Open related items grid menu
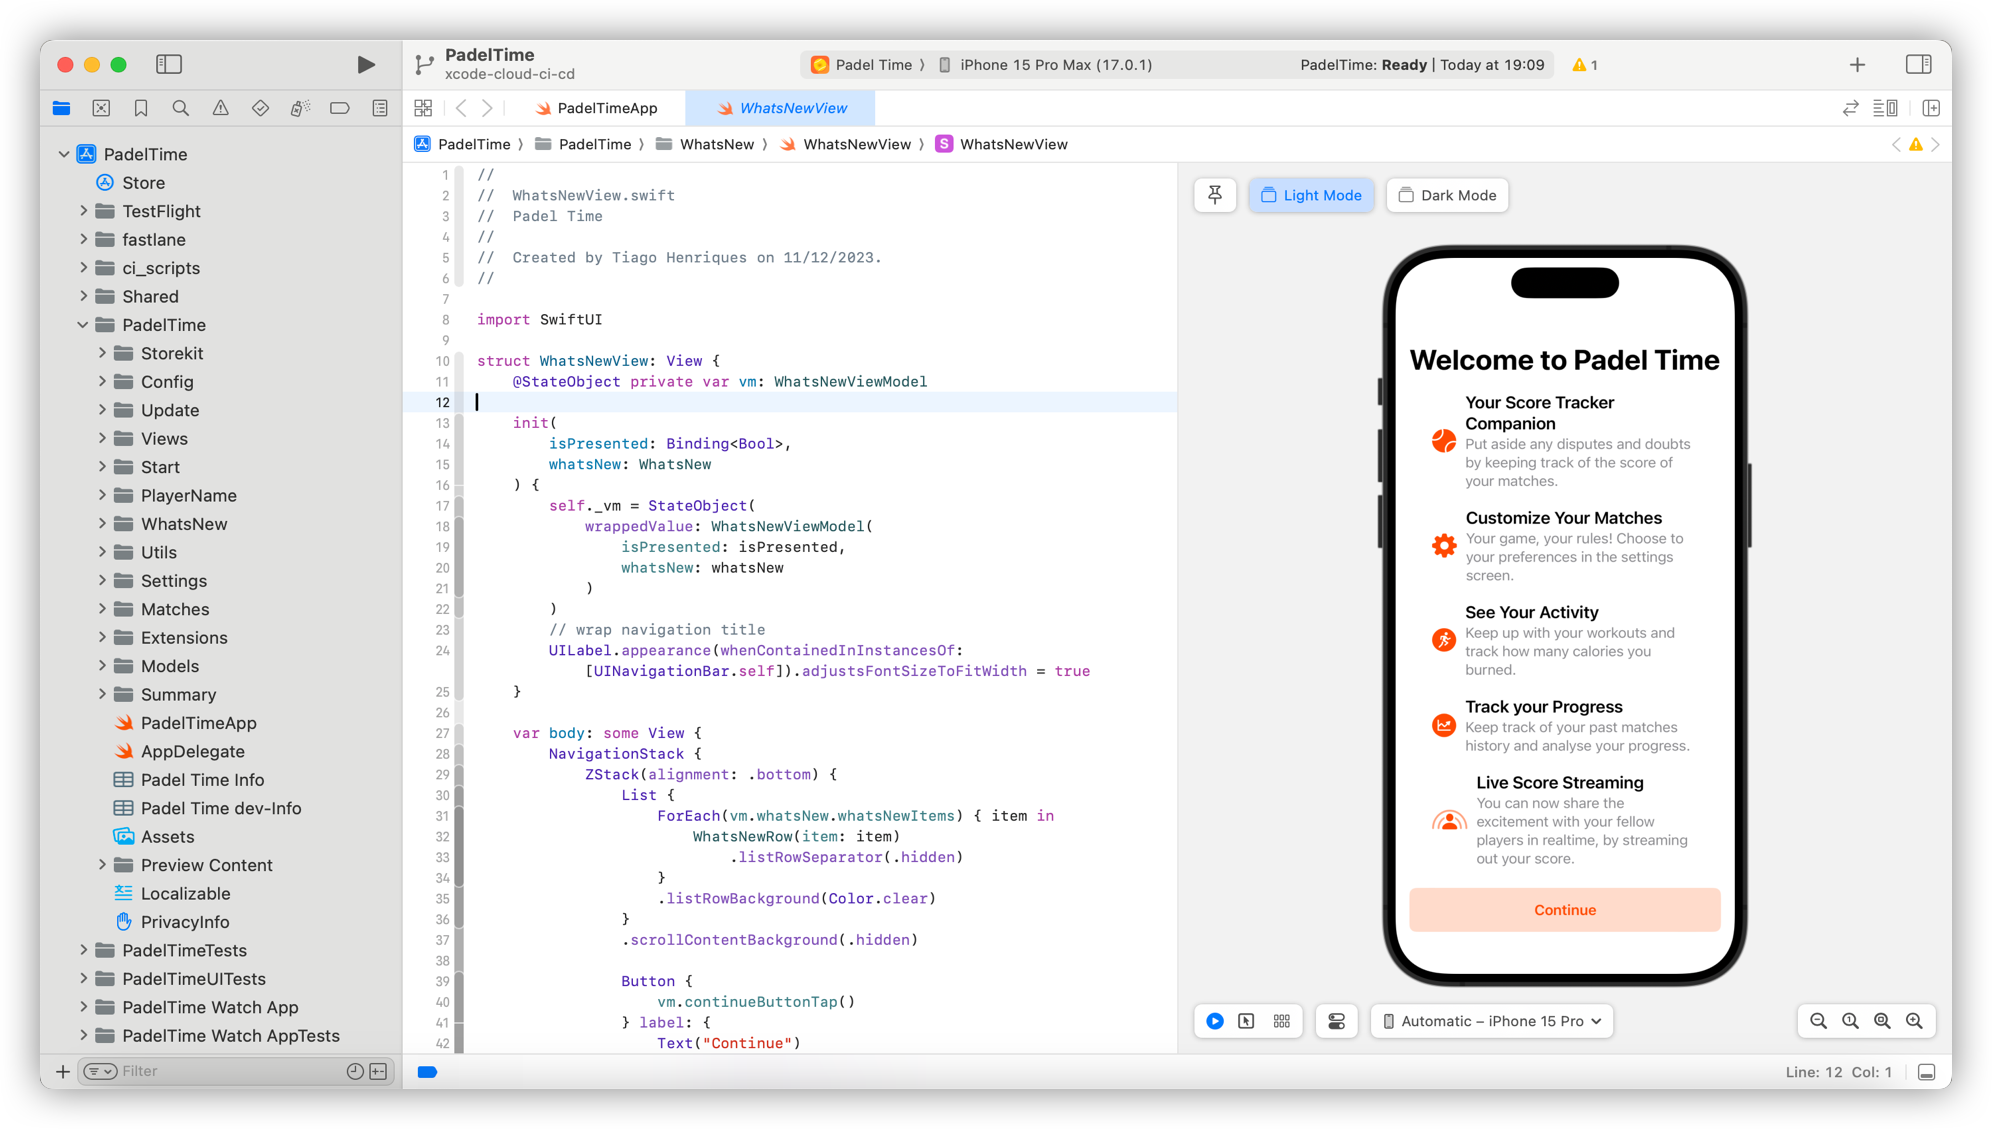The image size is (1992, 1129). [x=423, y=108]
